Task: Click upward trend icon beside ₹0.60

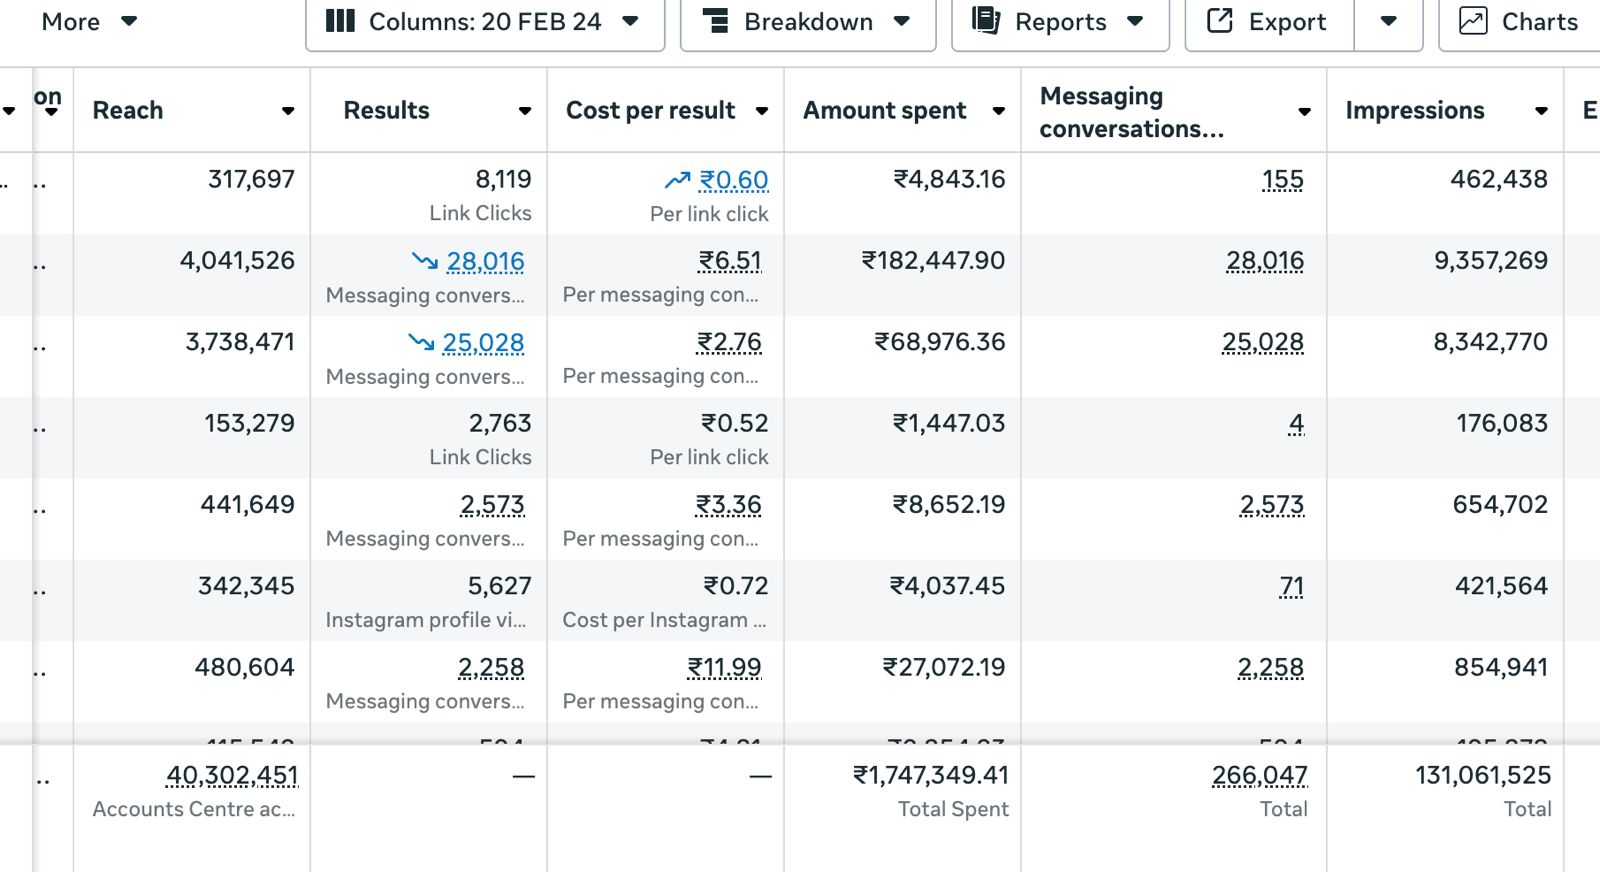Action: [x=677, y=180]
